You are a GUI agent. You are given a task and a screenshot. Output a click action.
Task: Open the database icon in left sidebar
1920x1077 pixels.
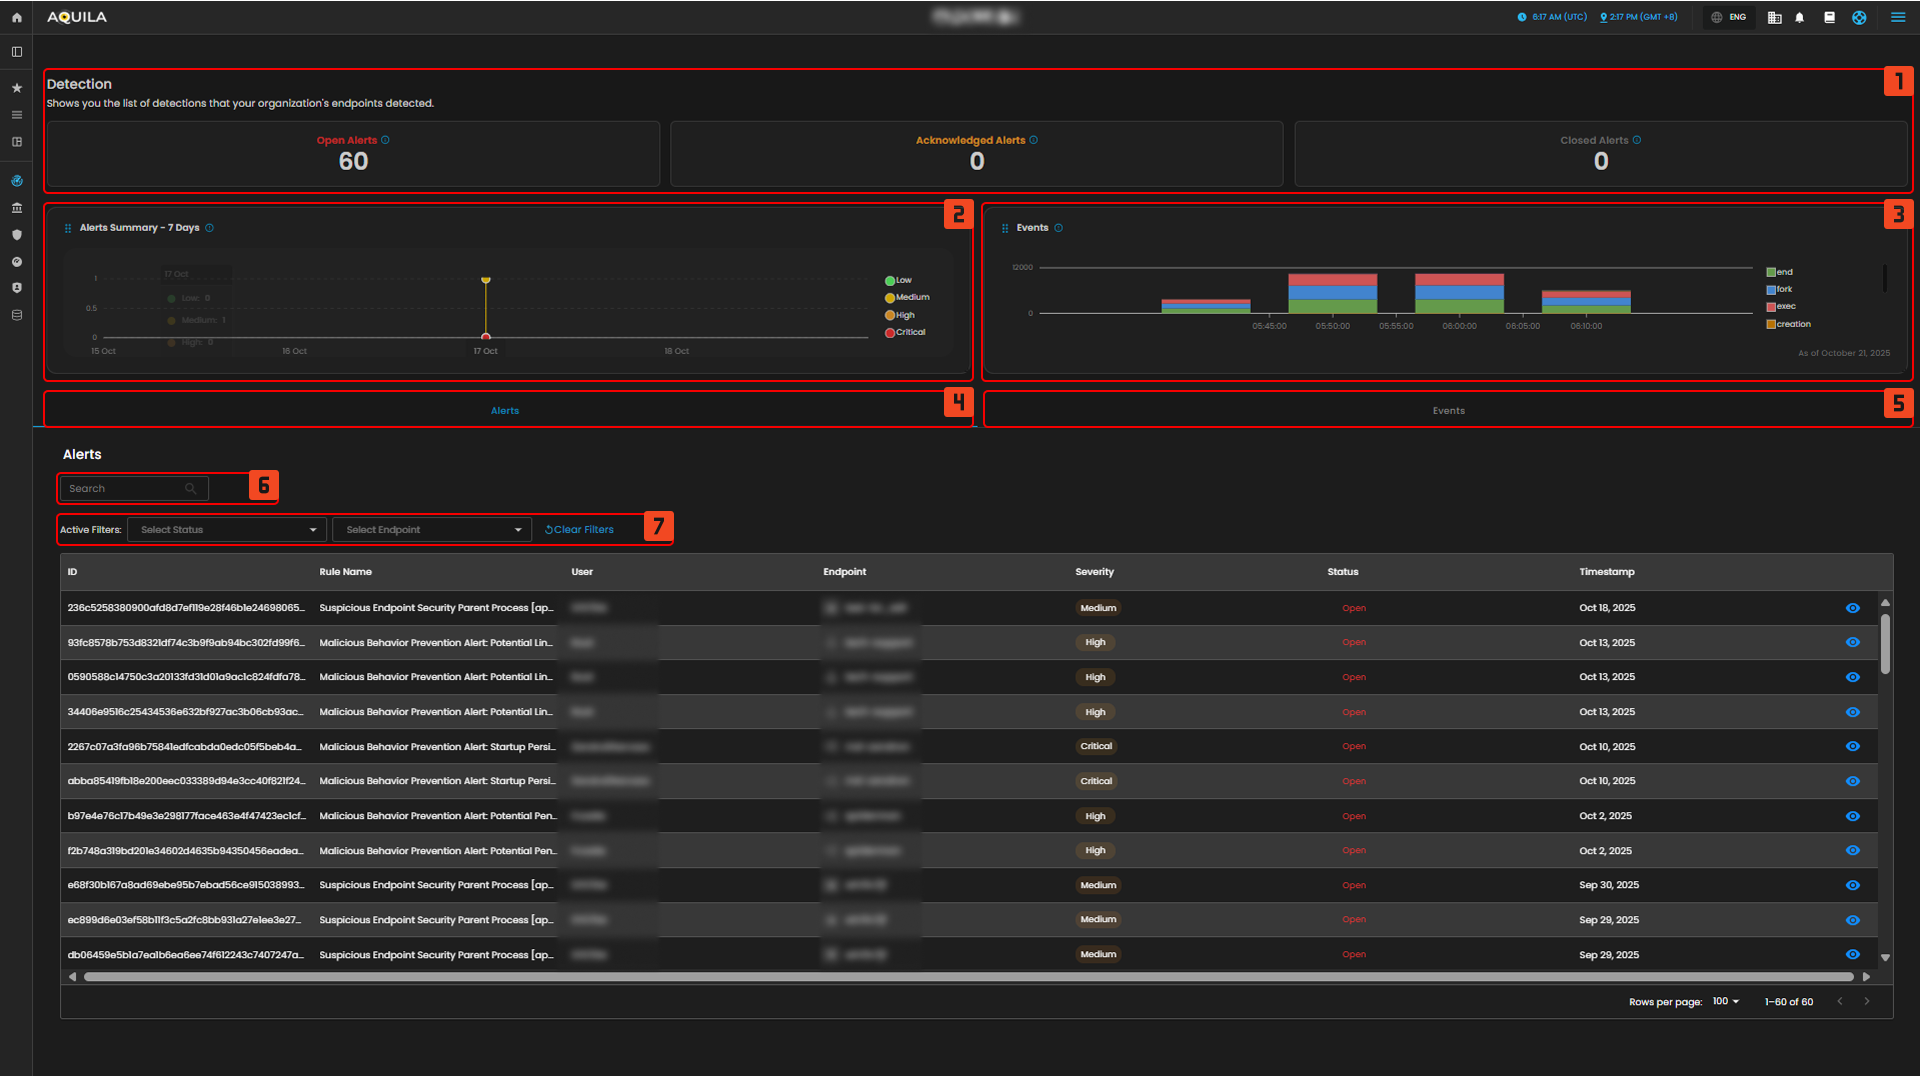[16, 315]
